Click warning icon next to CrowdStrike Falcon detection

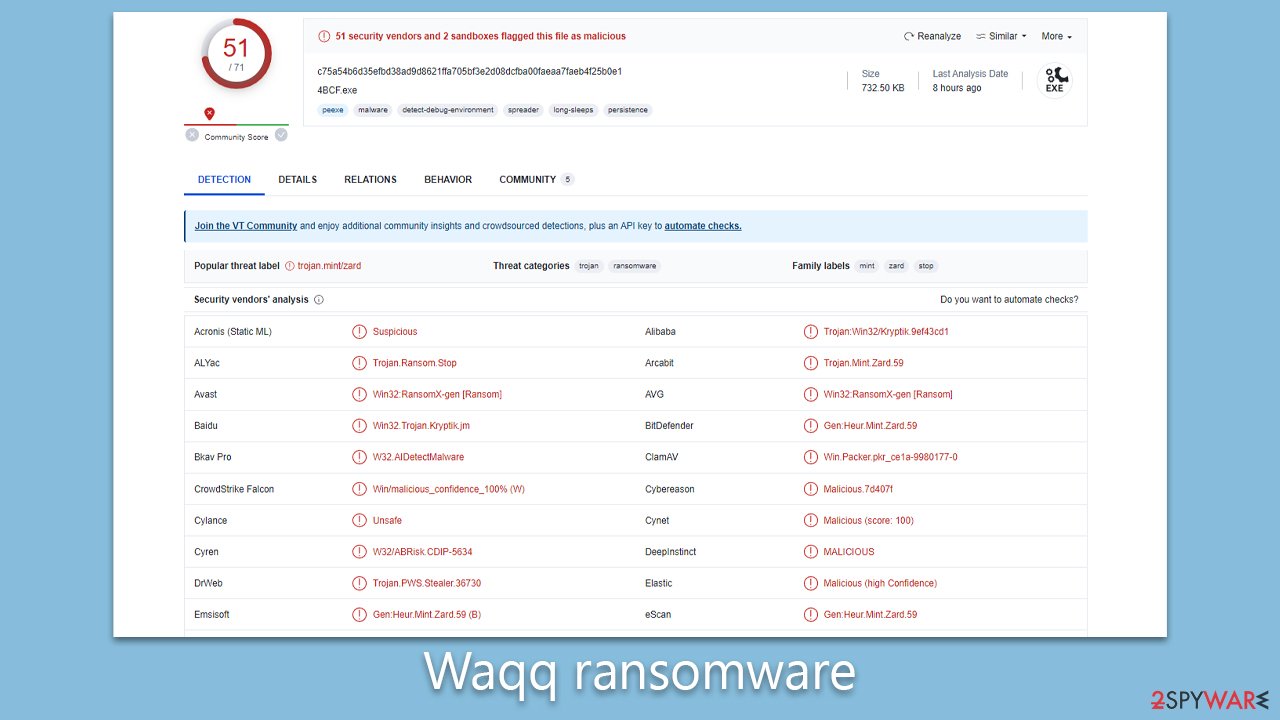[360, 488]
